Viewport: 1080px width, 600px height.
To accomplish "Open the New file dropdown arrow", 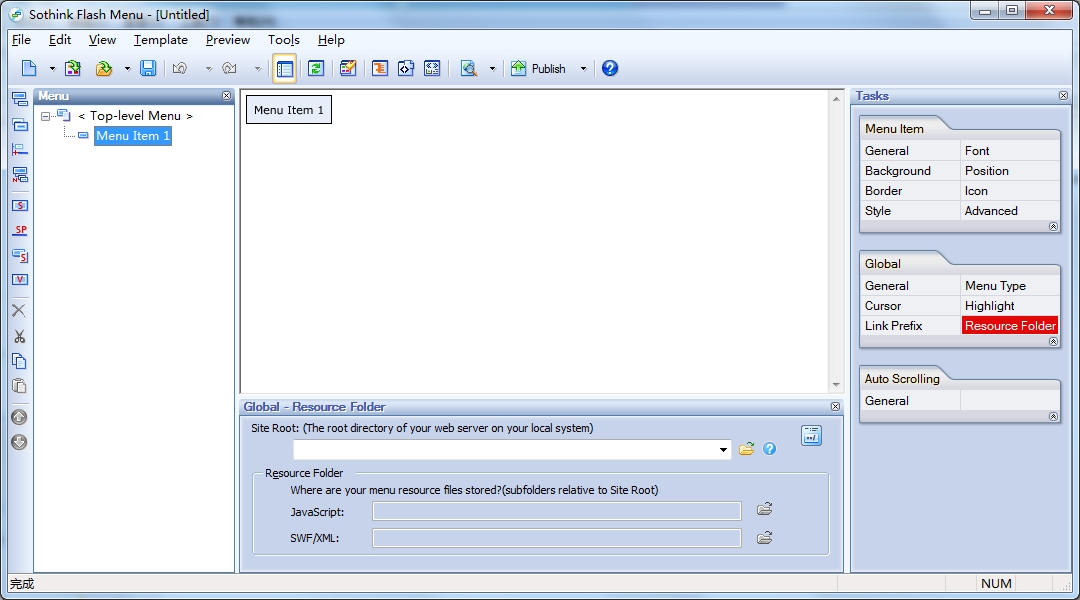I will [52, 69].
